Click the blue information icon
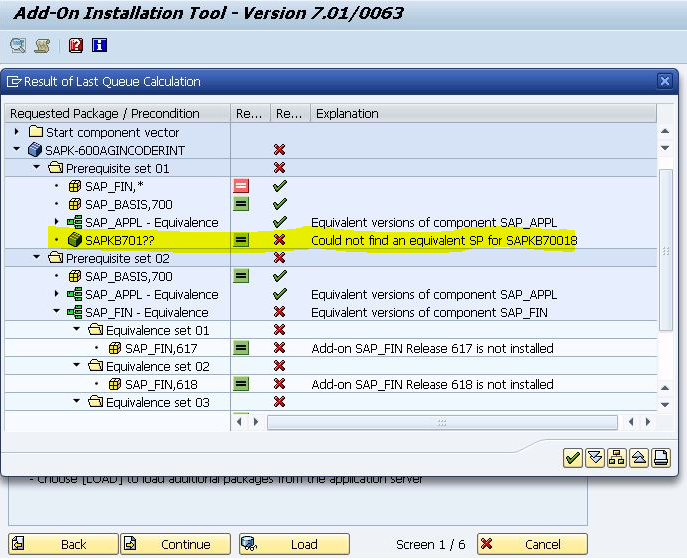Image resolution: width=687 pixels, height=560 pixels. pyautogui.click(x=99, y=45)
